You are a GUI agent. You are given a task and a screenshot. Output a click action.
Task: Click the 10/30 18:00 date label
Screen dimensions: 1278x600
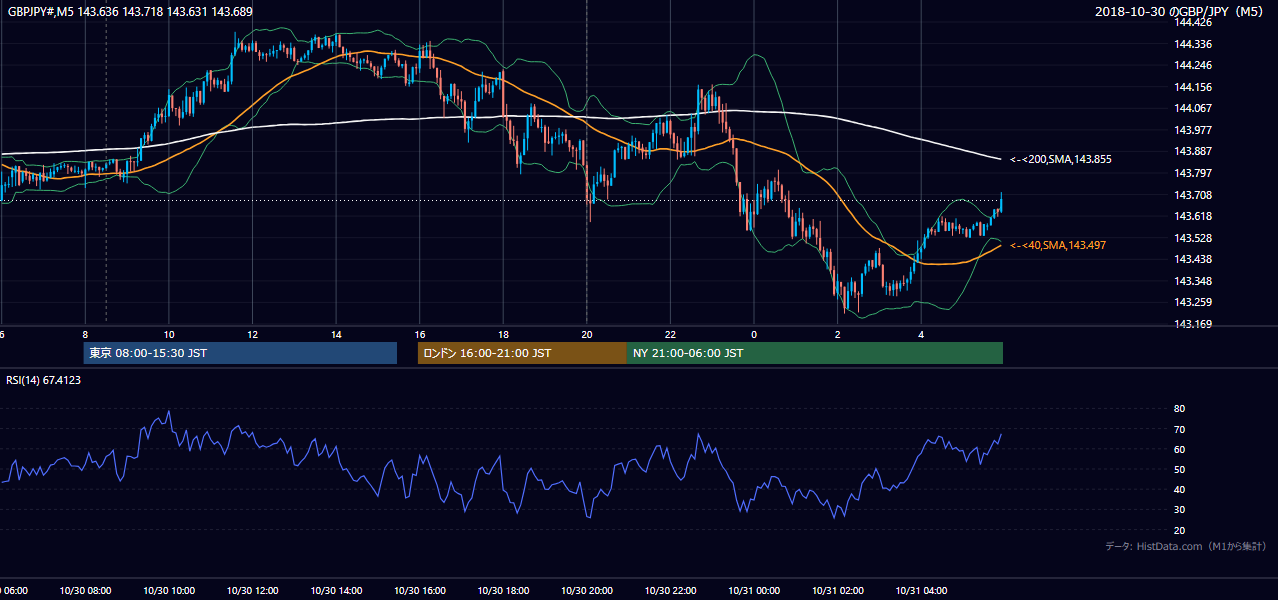pyautogui.click(x=503, y=591)
